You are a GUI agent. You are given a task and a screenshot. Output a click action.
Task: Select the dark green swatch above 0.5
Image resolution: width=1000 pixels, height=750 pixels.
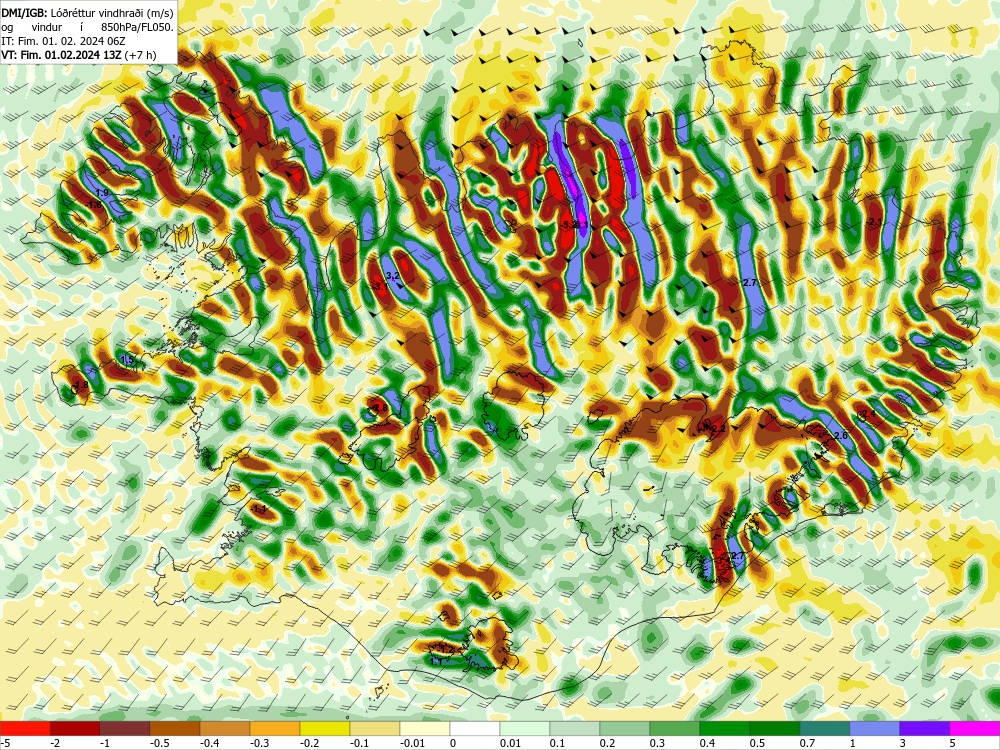(775, 728)
